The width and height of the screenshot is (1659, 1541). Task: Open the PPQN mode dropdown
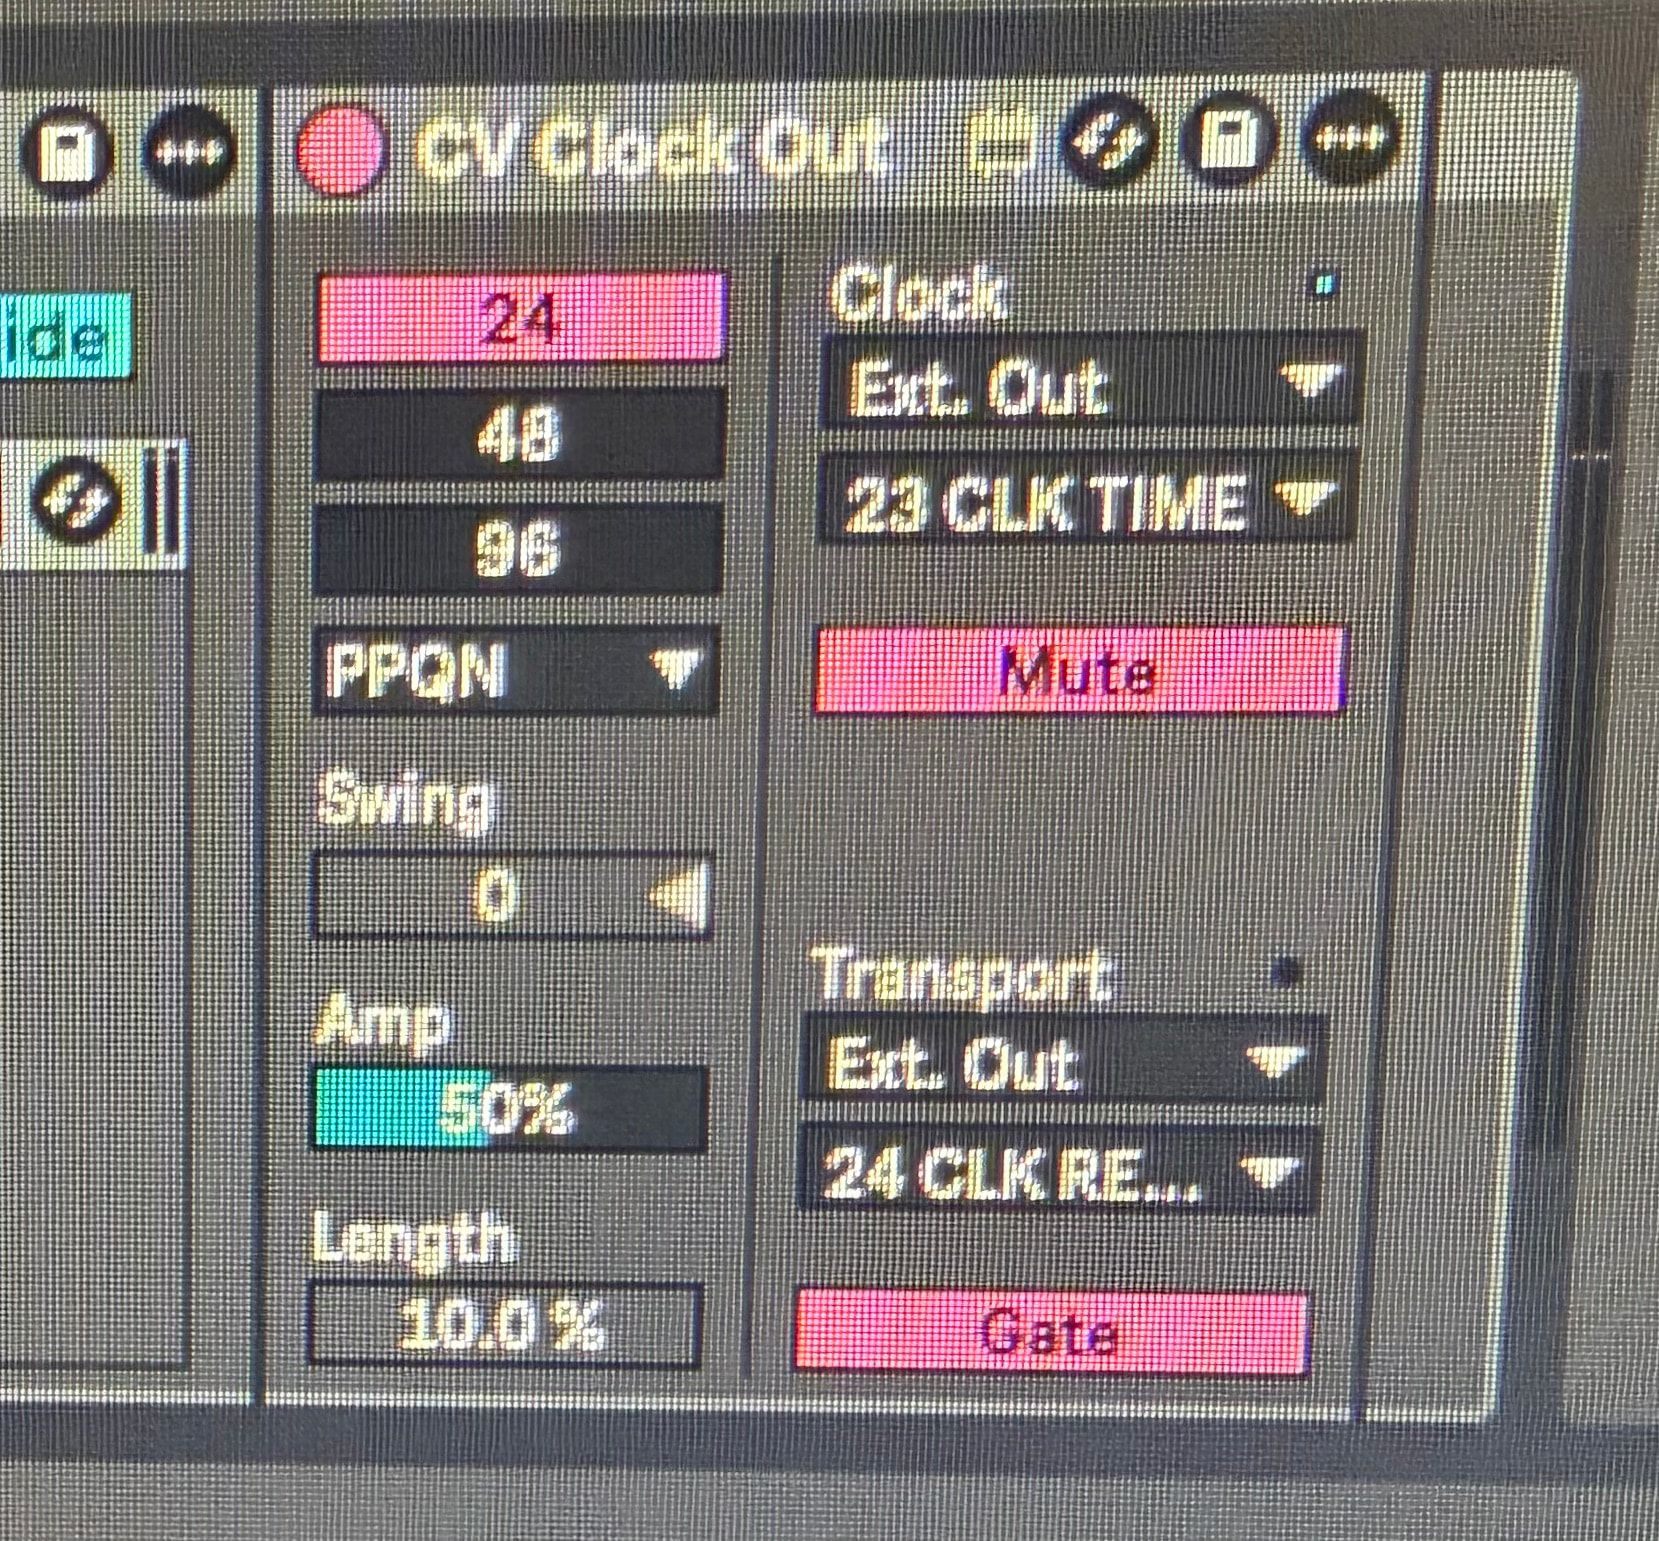[516, 670]
